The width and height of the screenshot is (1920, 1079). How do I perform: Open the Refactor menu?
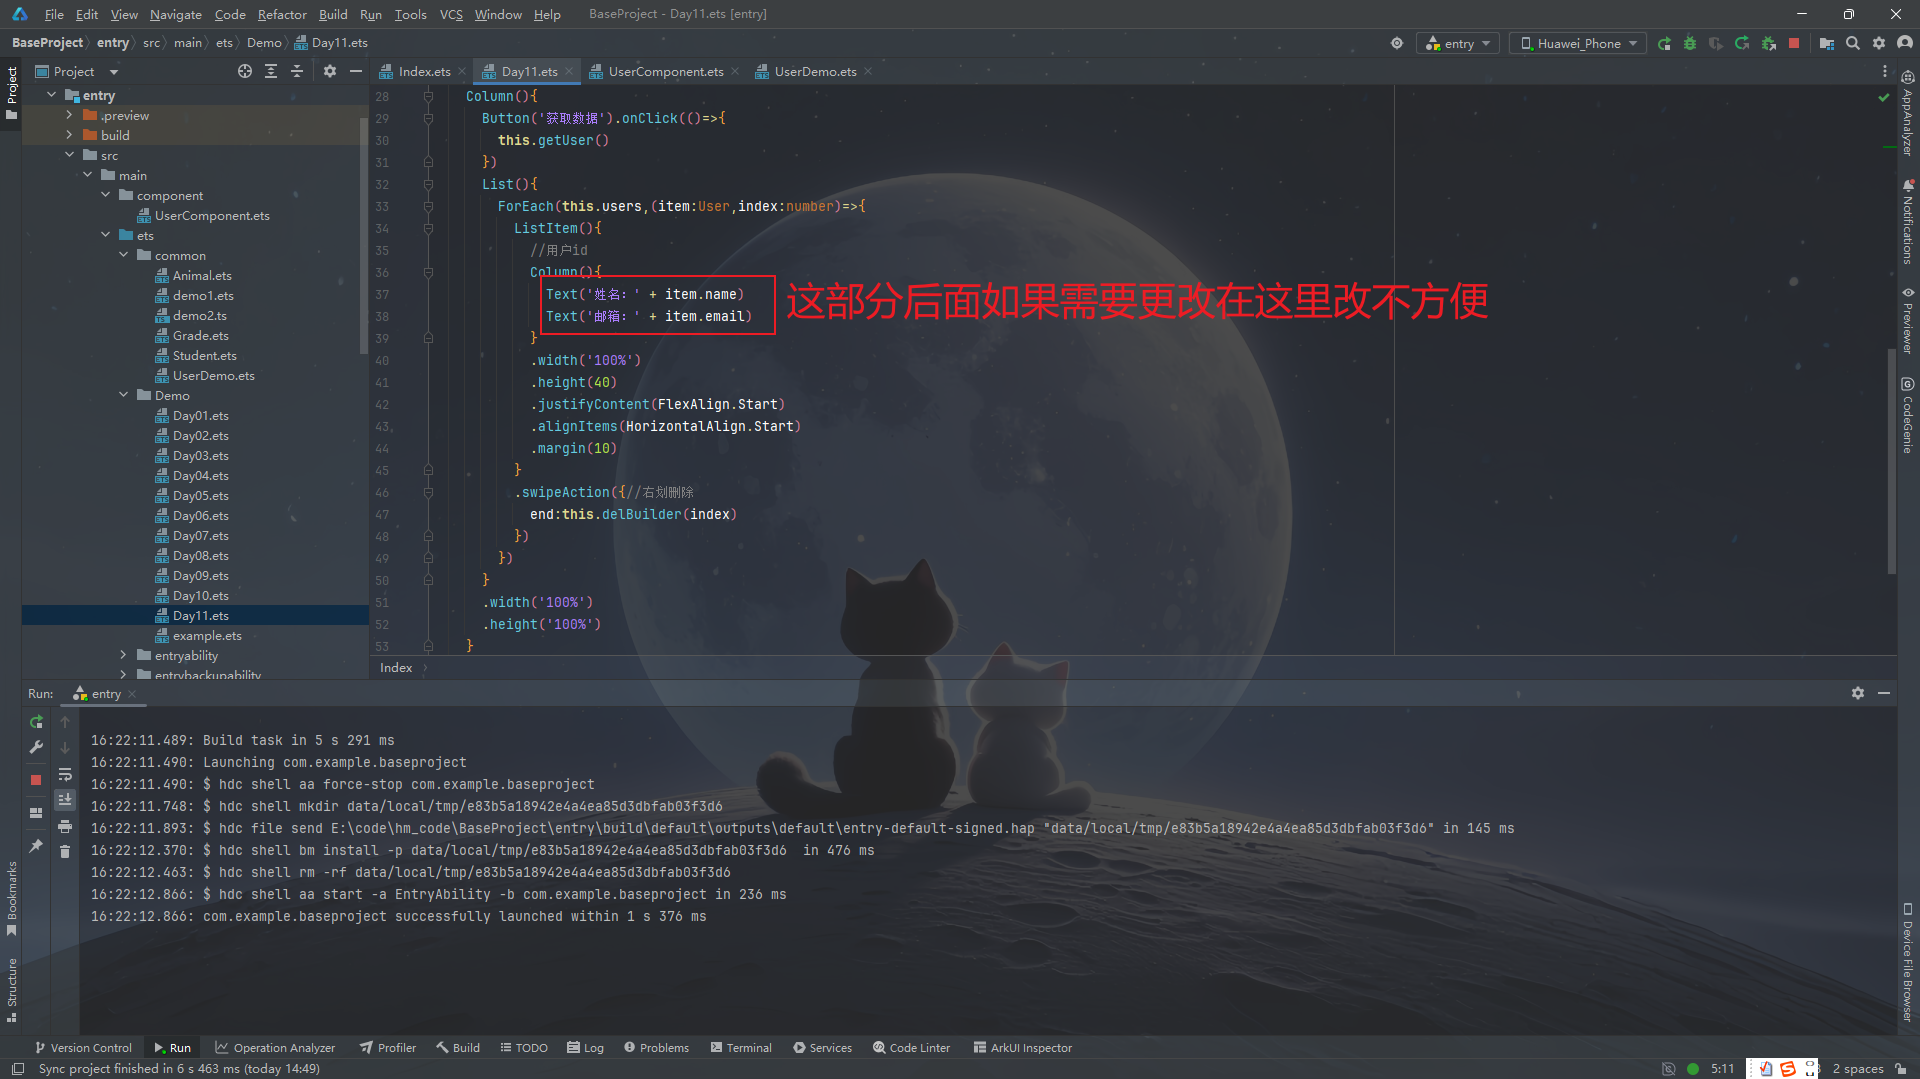(282, 14)
